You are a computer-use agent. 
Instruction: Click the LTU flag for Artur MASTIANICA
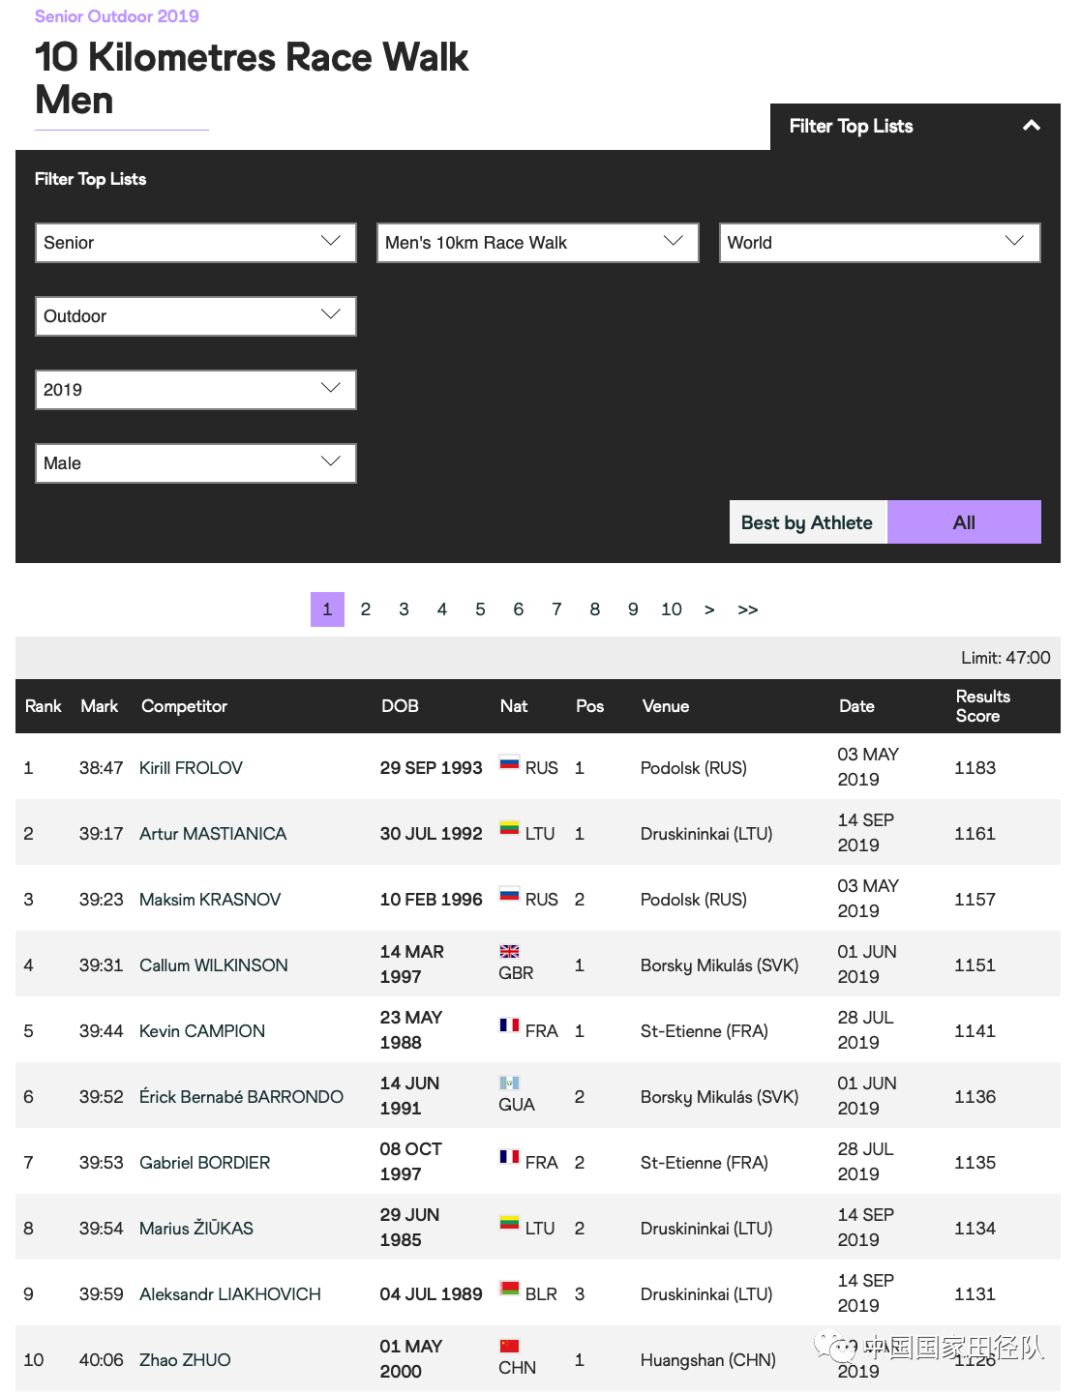[509, 829]
